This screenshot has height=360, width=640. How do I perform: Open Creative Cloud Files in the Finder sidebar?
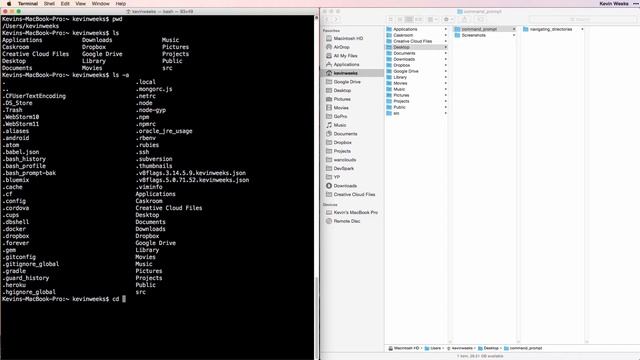pyautogui.click(x=351, y=195)
